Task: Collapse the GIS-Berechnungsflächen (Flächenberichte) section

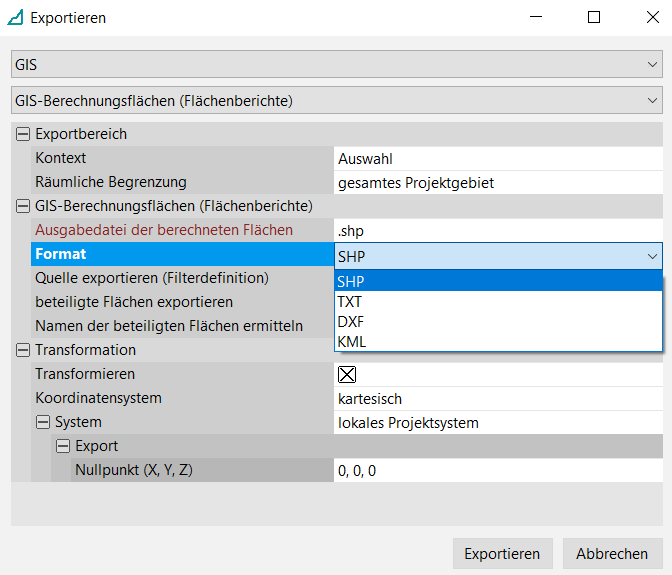Action: click(23, 206)
